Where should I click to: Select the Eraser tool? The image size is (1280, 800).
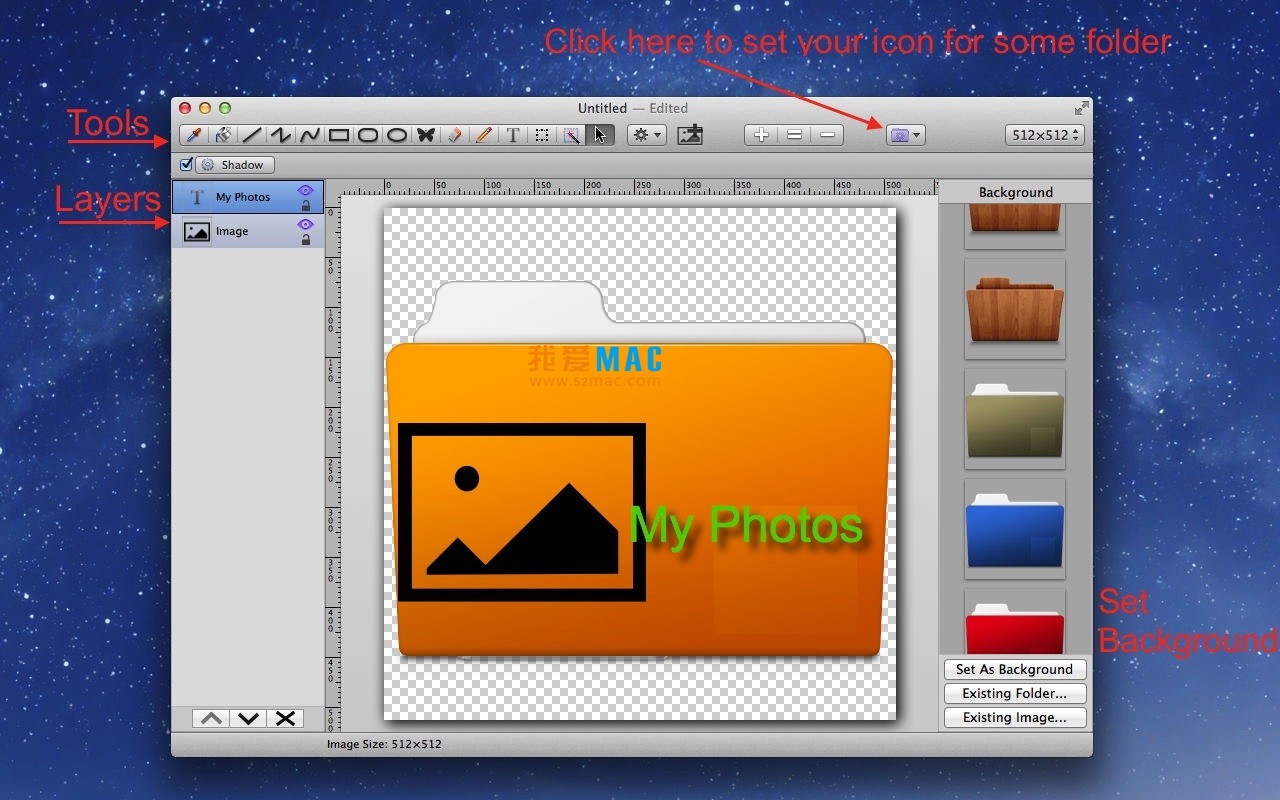click(x=454, y=134)
